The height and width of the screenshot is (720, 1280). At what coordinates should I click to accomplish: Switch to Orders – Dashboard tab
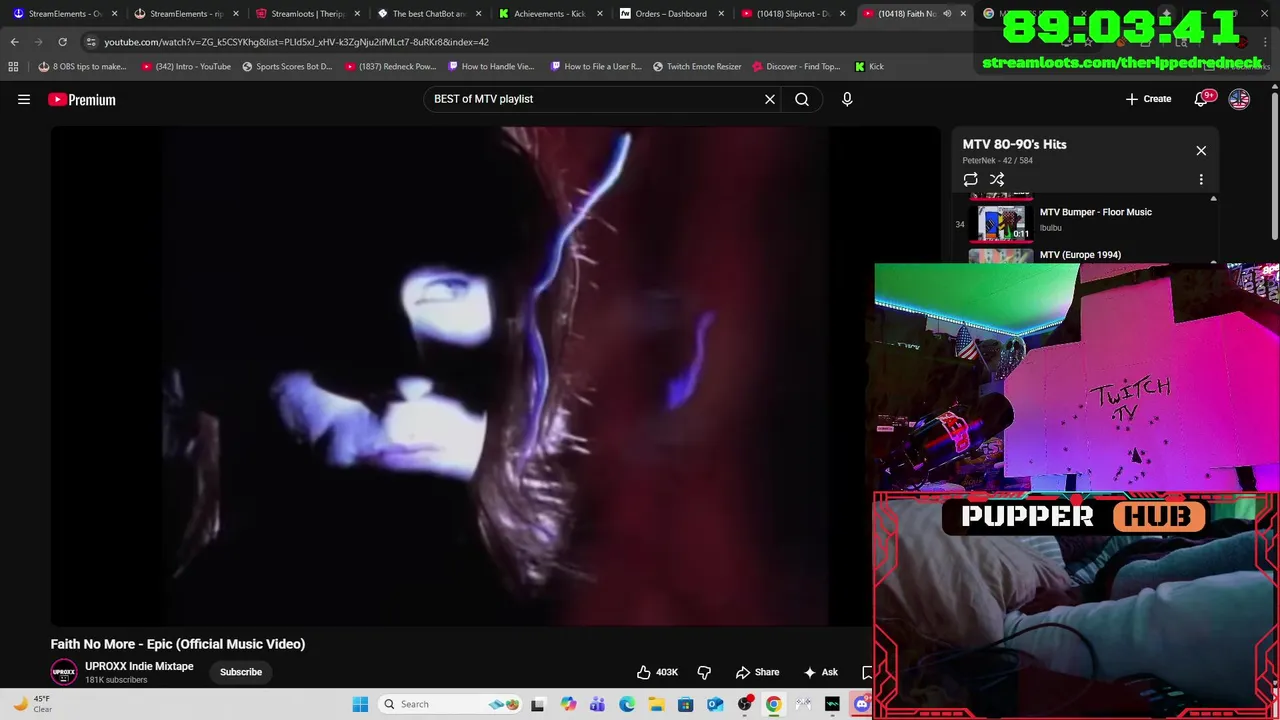point(669,14)
